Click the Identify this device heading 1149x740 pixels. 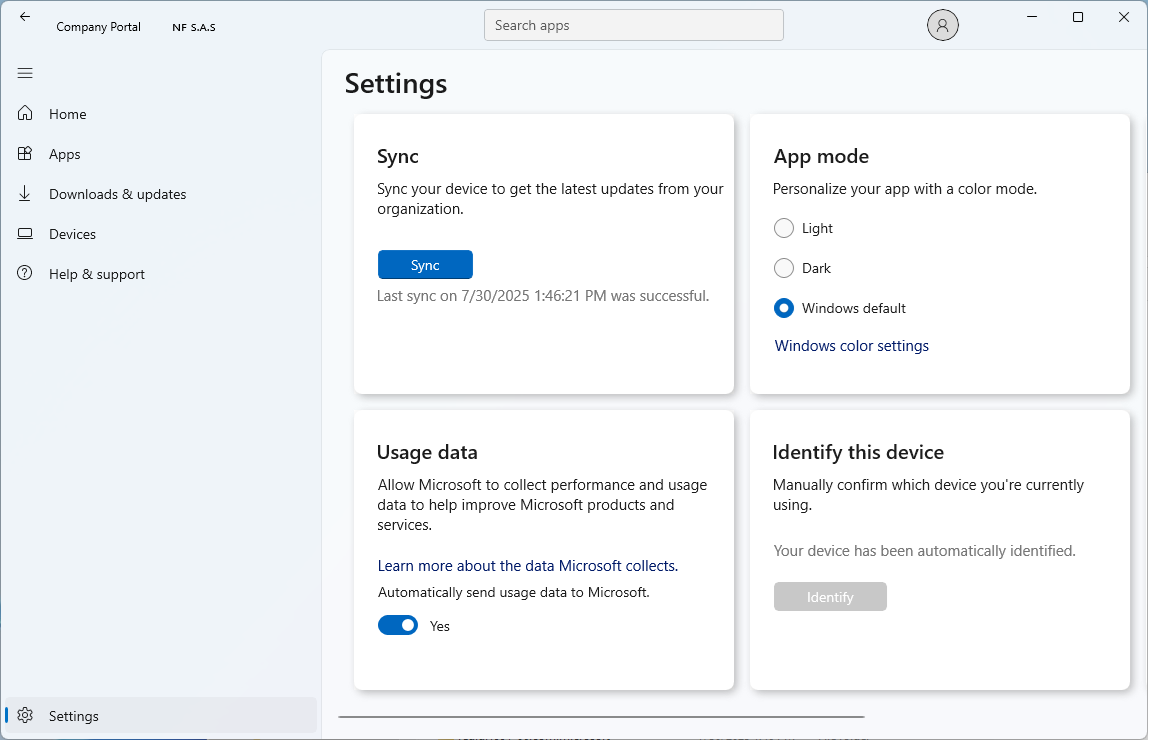click(x=858, y=452)
